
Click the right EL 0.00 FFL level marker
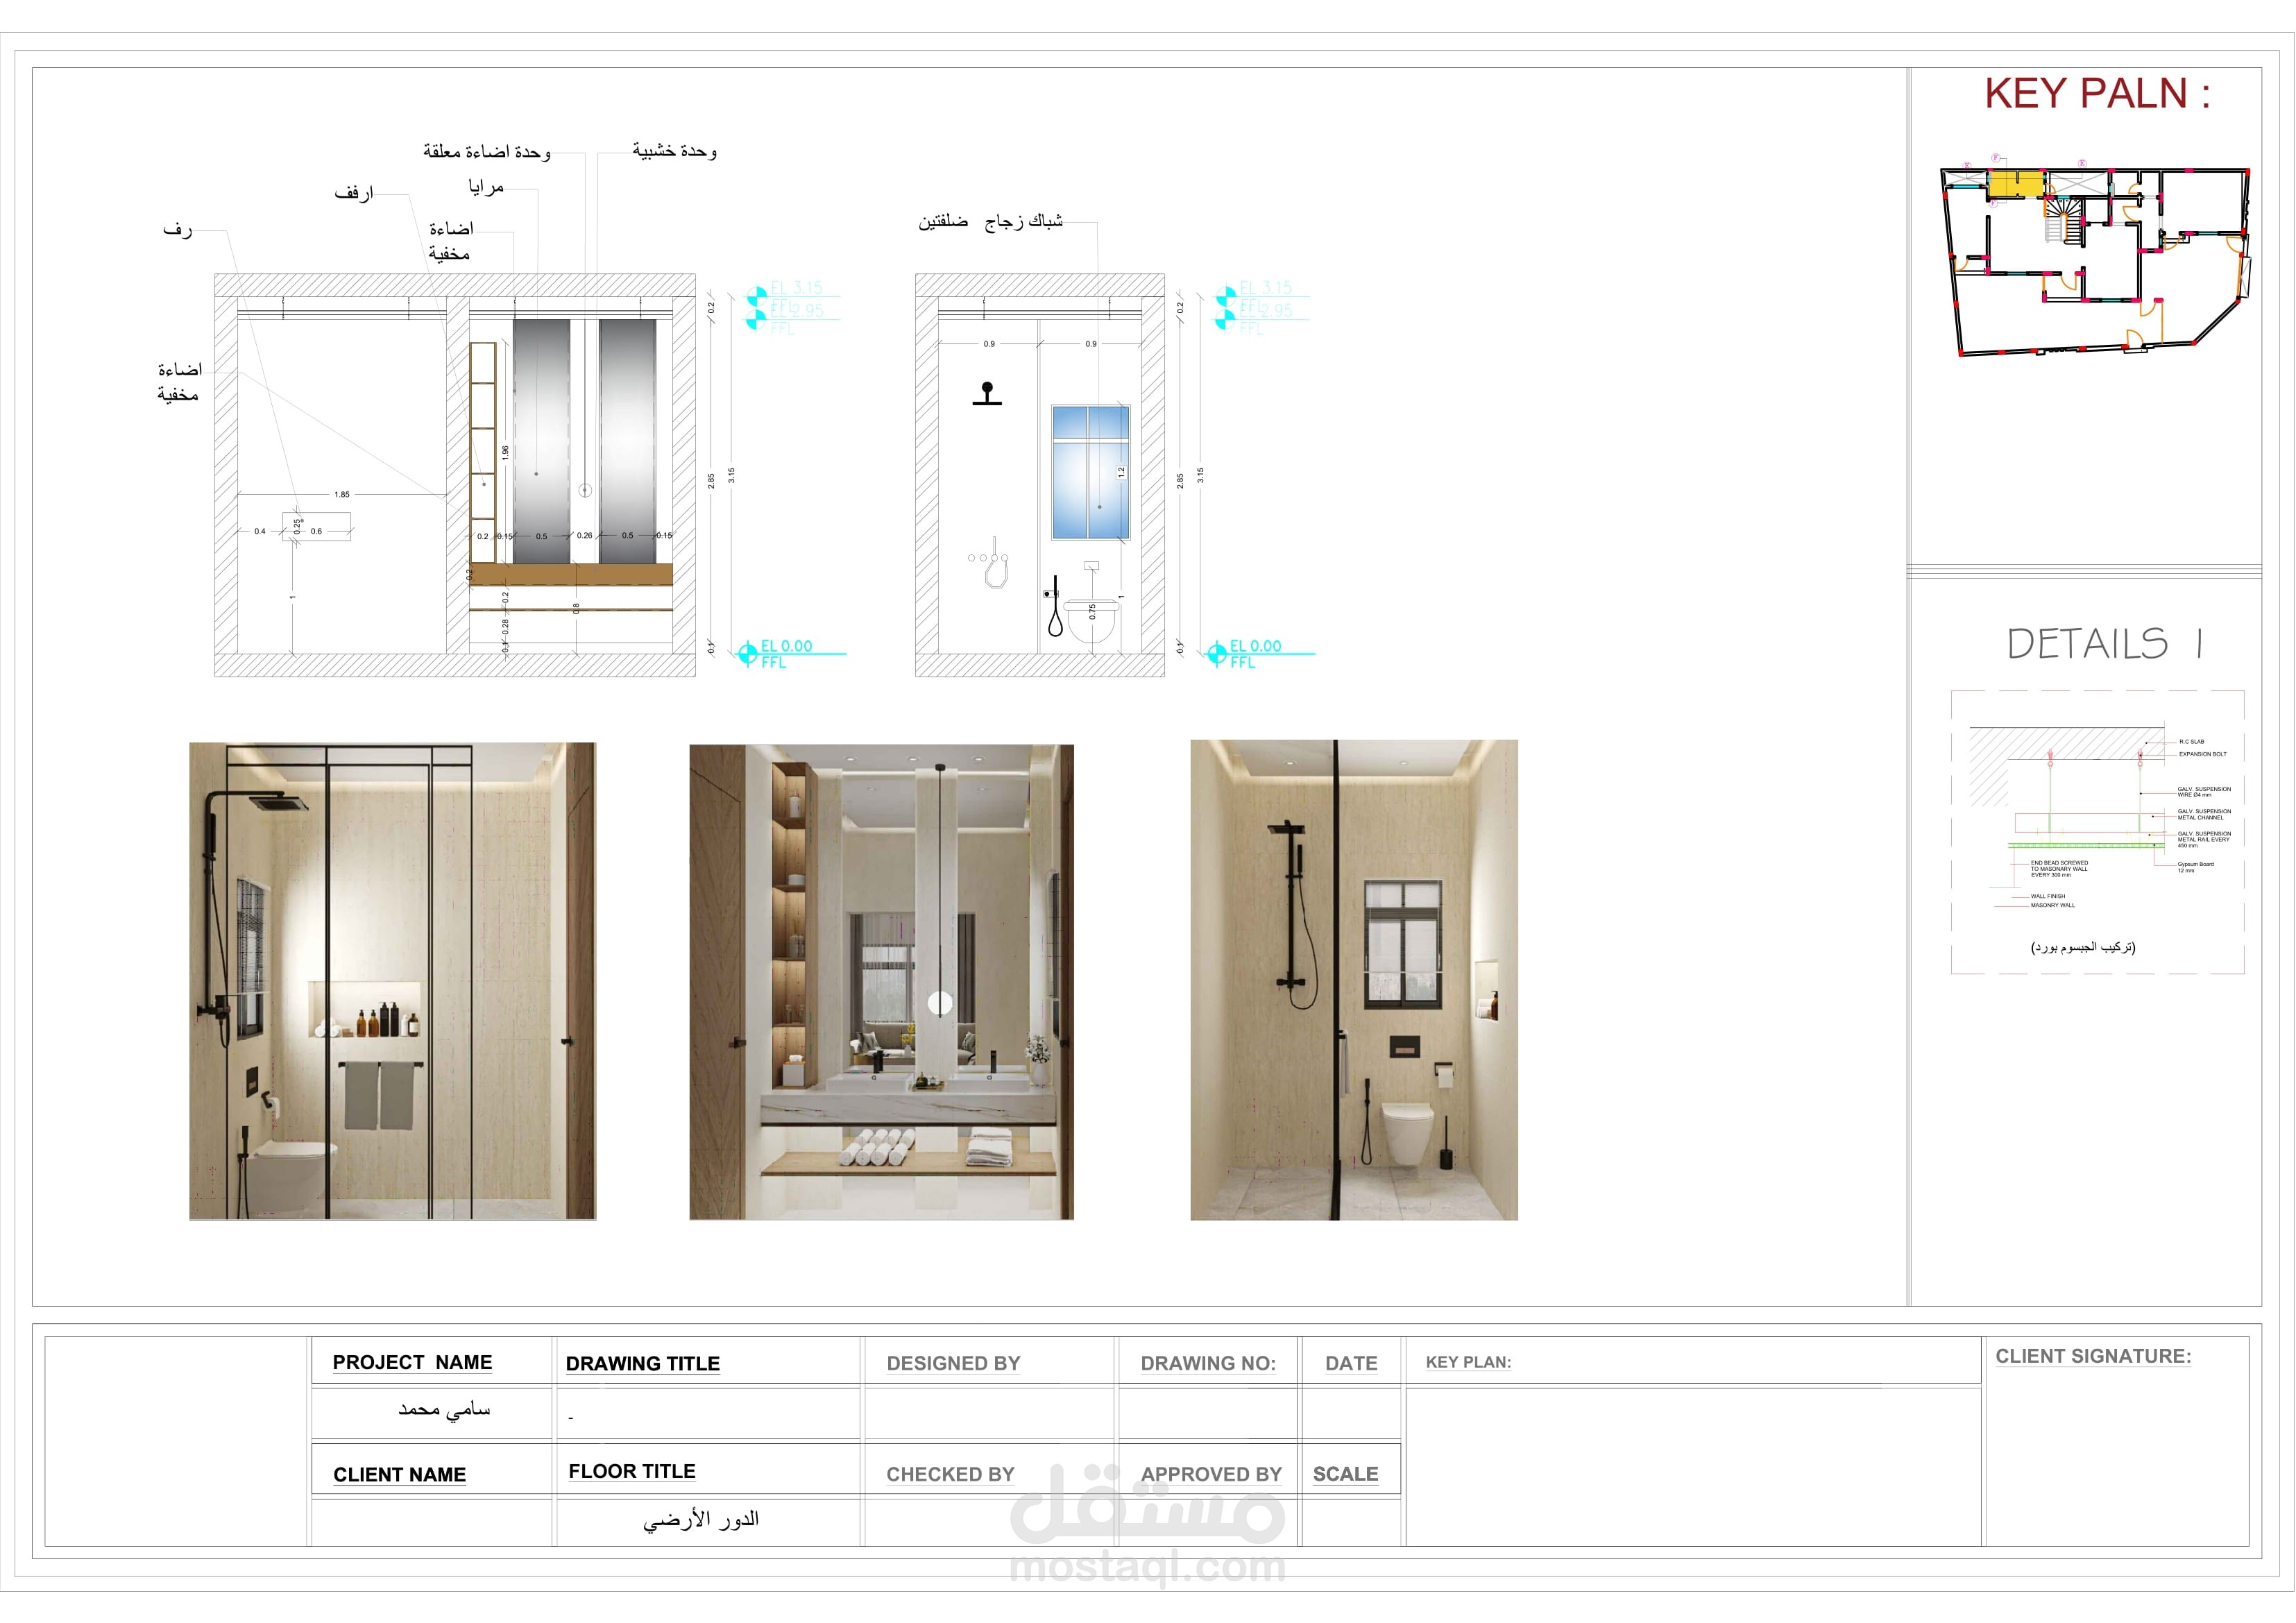pyautogui.click(x=1216, y=654)
